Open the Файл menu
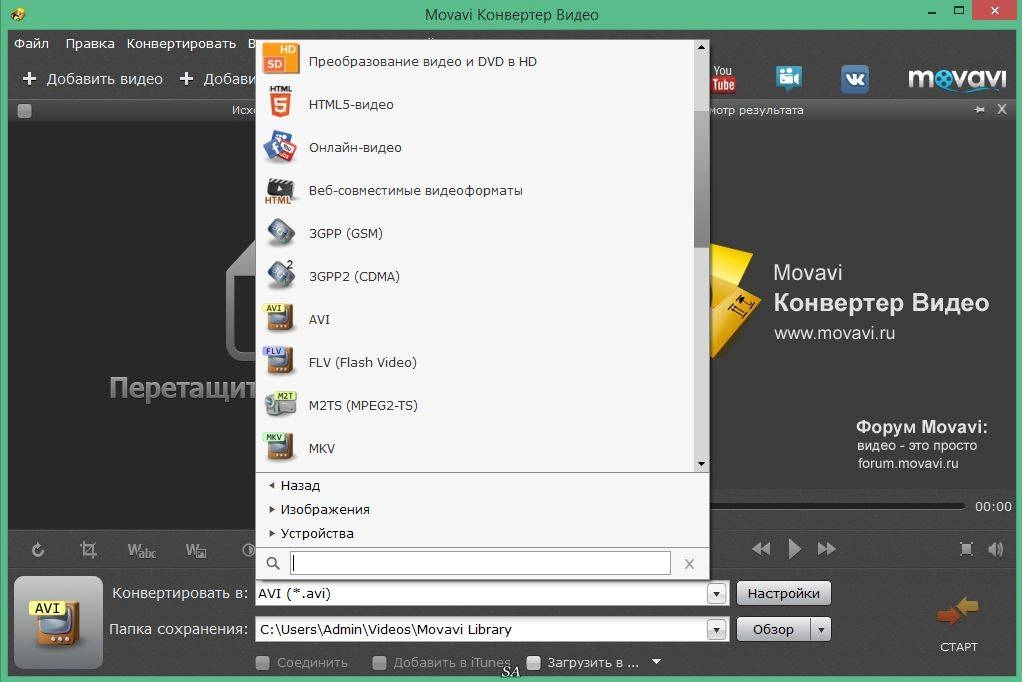 pos(31,44)
